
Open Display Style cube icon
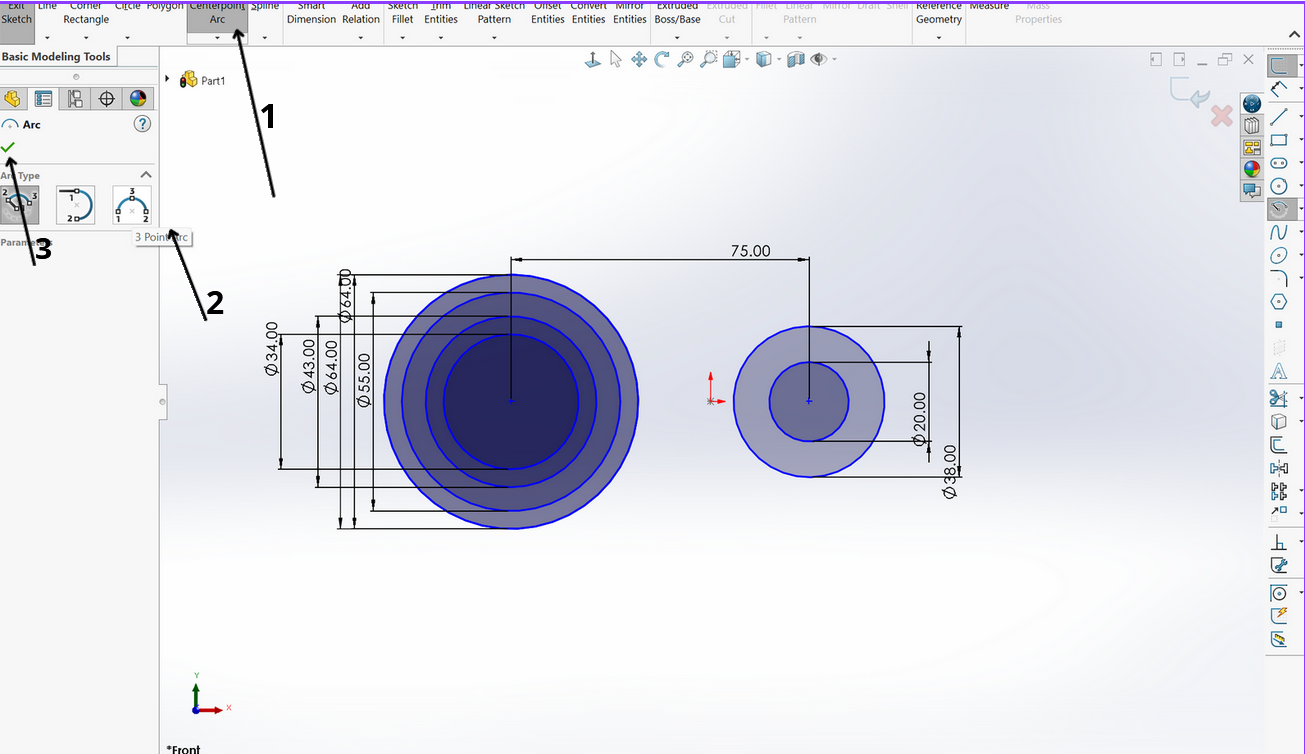click(x=764, y=60)
